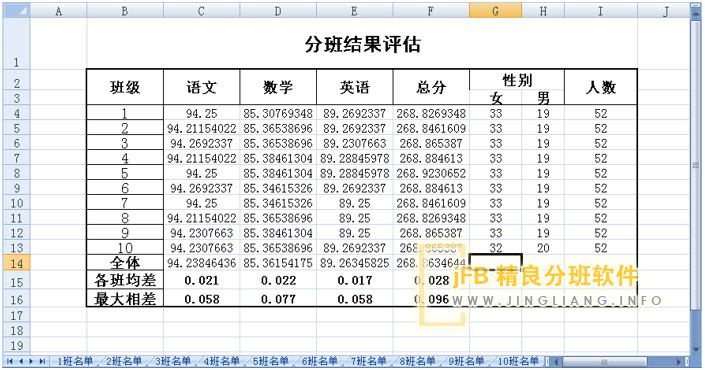The width and height of the screenshot is (705, 370).
Task: Select column I header
Action: pyautogui.click(x=601, y=11)
